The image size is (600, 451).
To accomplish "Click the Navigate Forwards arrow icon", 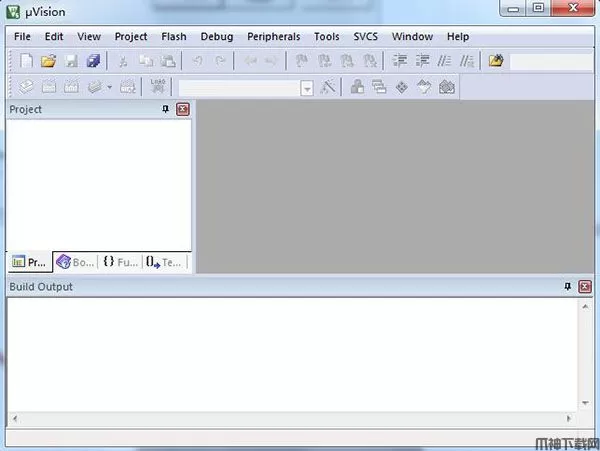I will click(271, 61).
